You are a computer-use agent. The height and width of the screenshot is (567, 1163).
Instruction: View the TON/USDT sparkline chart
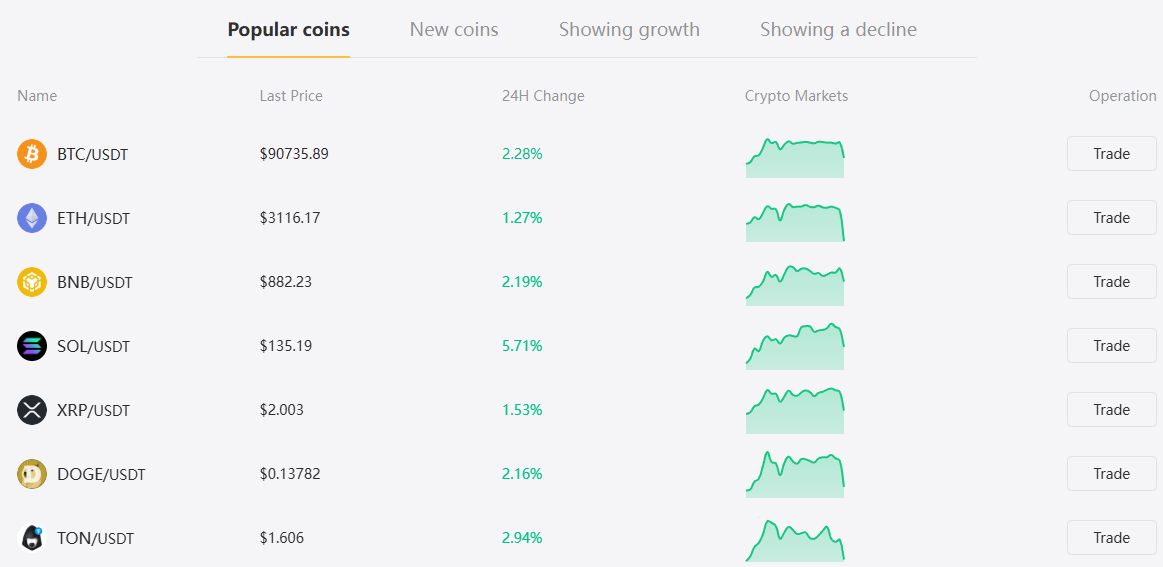click(795, 541)
